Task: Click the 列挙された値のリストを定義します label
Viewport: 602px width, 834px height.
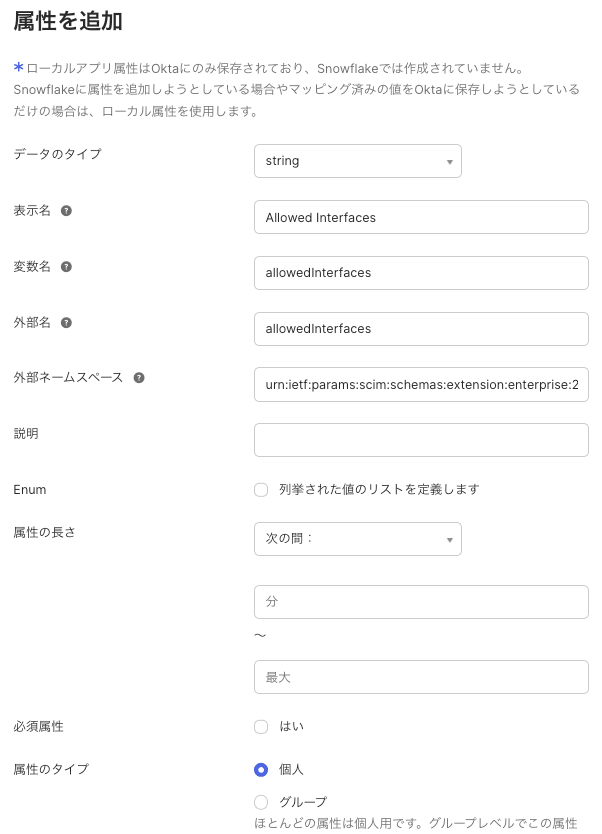Action: pyautogui.click(x=379, y=490)
